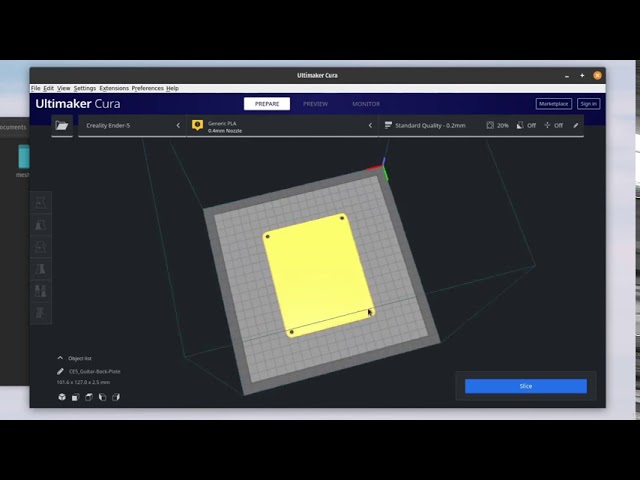Click the material warning icon next to Generic PLA

pyautogui.click(x=198, y=125)
